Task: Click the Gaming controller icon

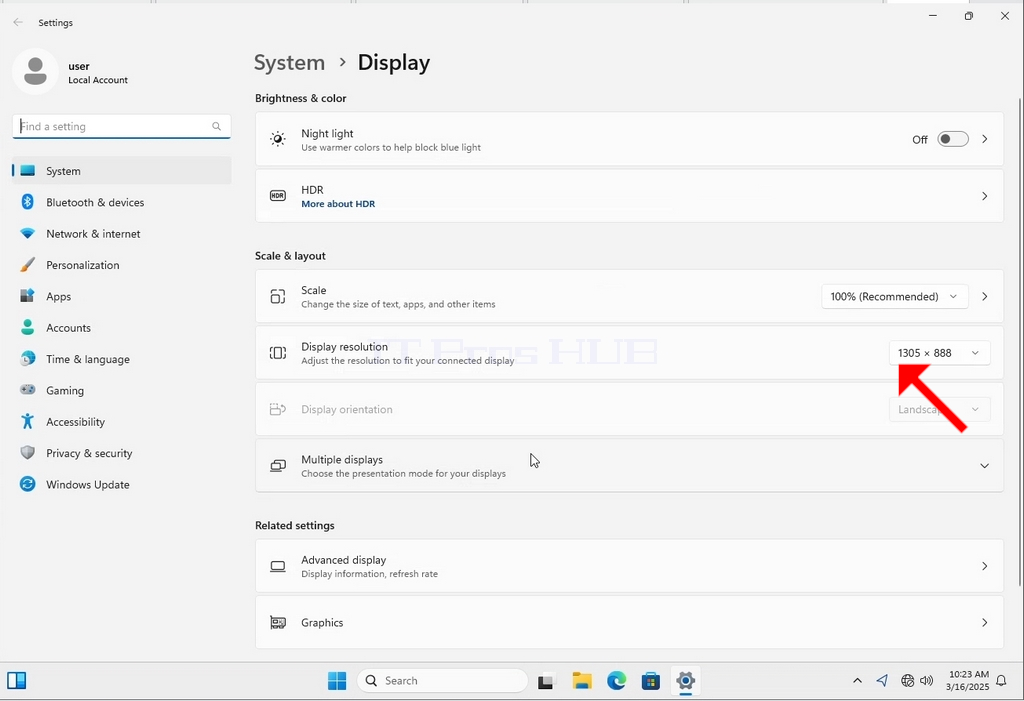Action: 27,390
